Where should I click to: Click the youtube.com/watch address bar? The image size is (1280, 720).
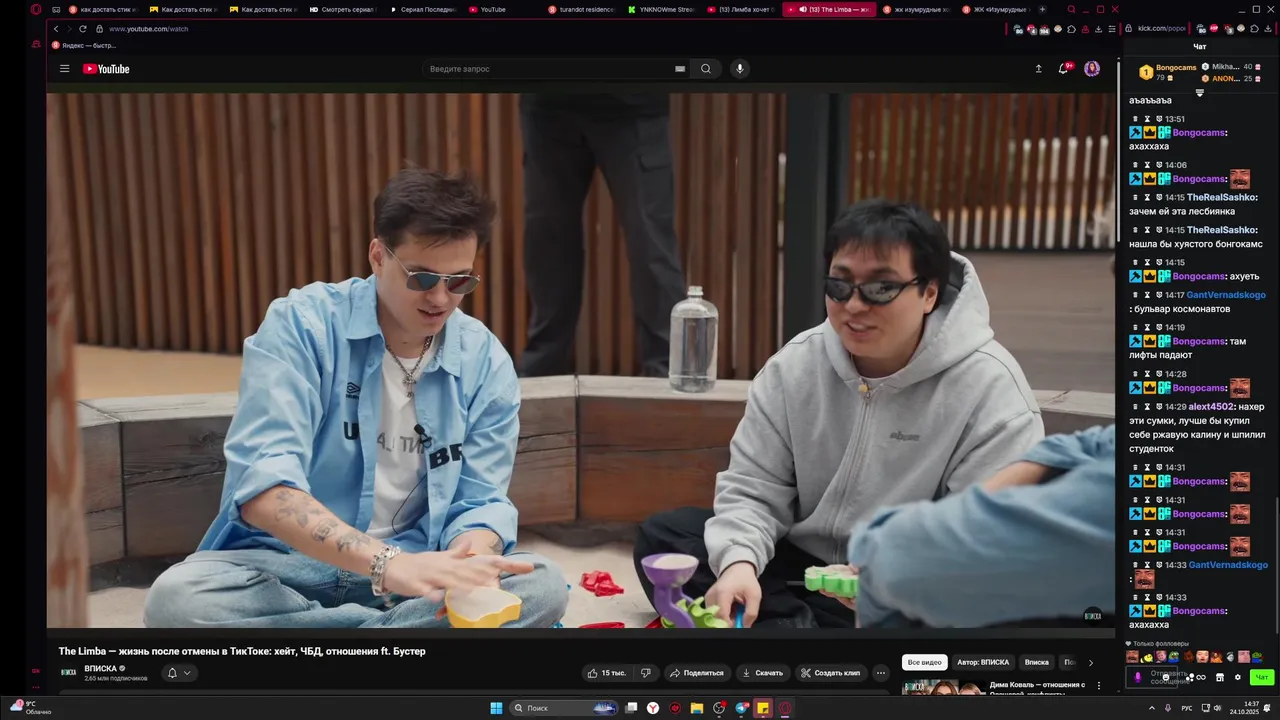pos(148,29)
